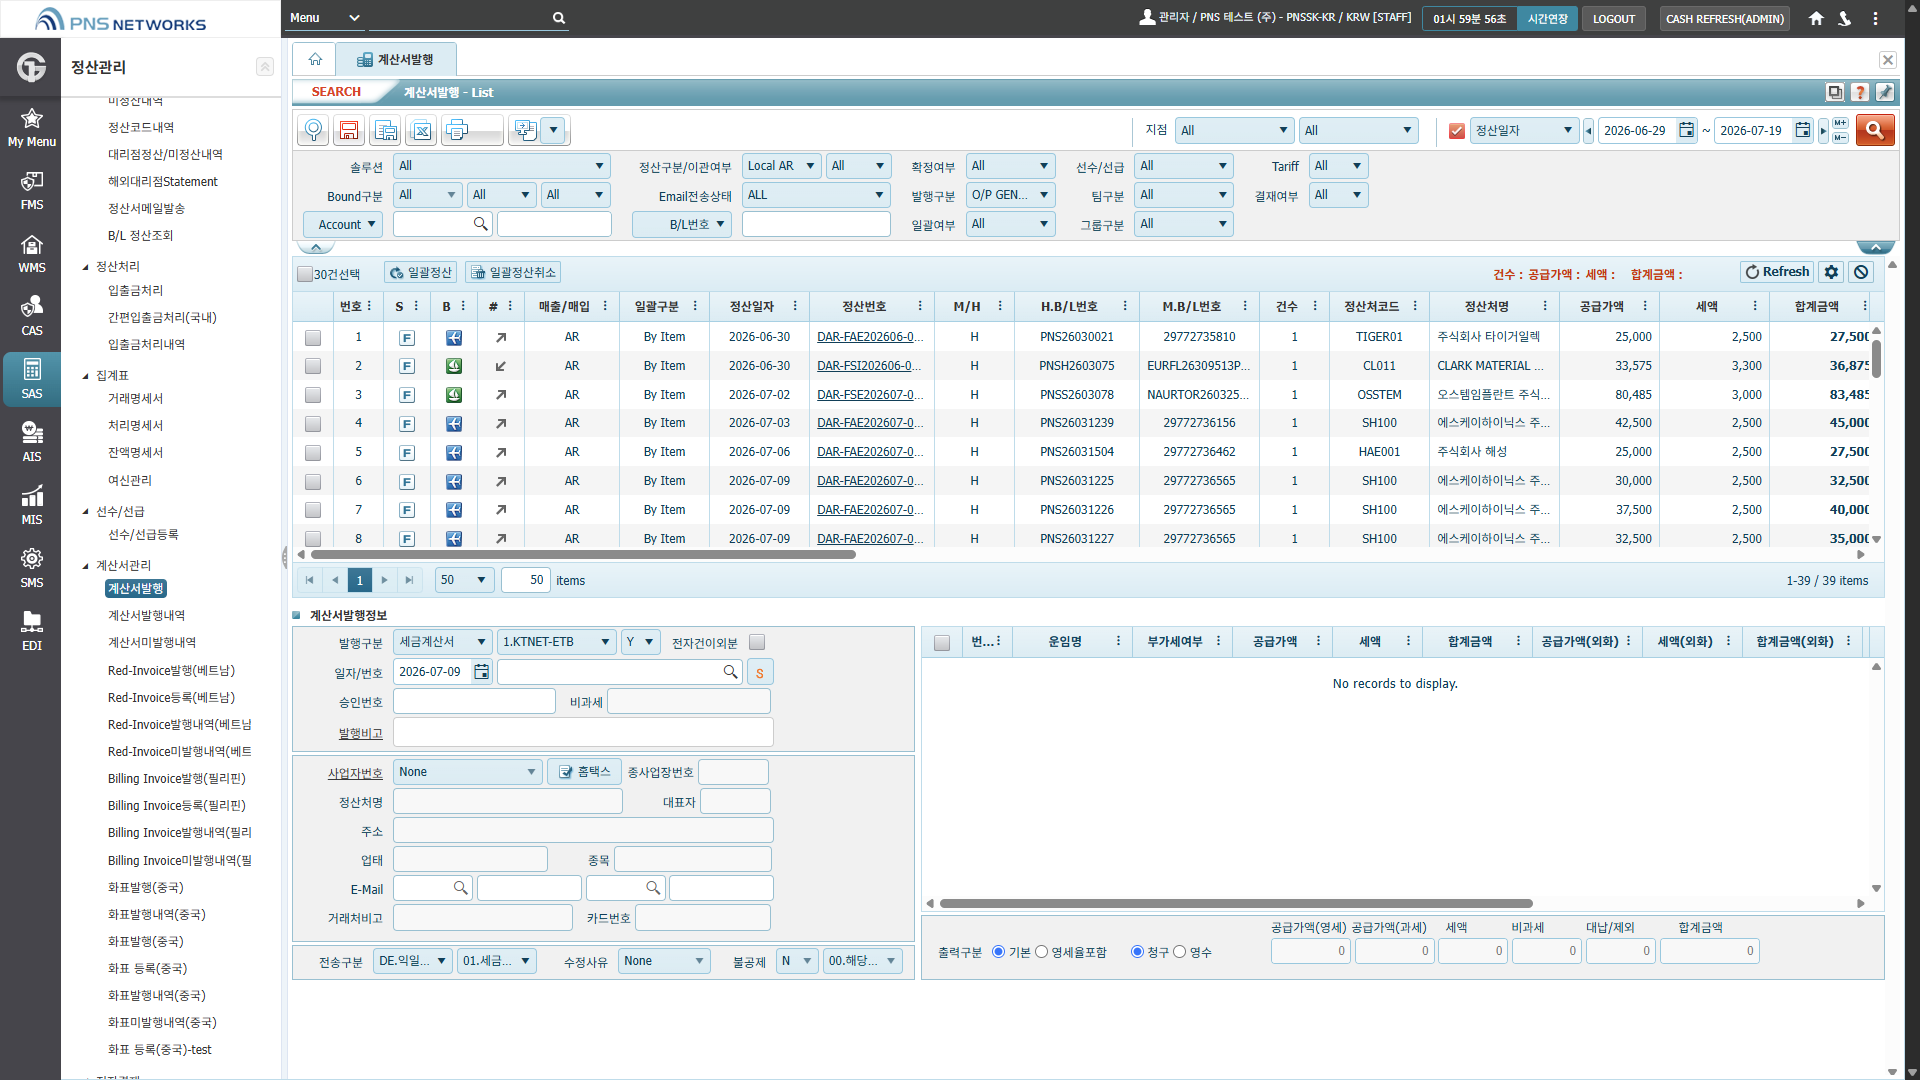This screenshot has width=1920, height=1080.
Task: Select the 영수 radio button
Action: click(1179, 952)
